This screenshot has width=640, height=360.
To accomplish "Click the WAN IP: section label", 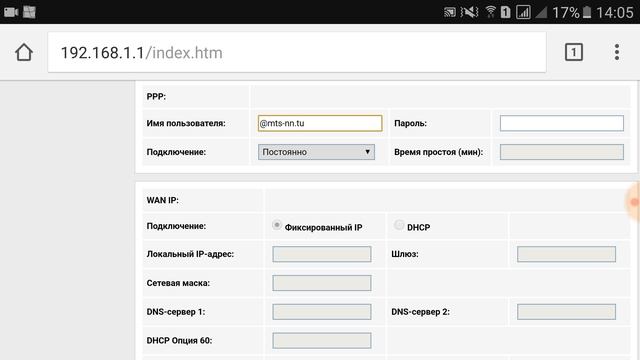I will [162, 200].
